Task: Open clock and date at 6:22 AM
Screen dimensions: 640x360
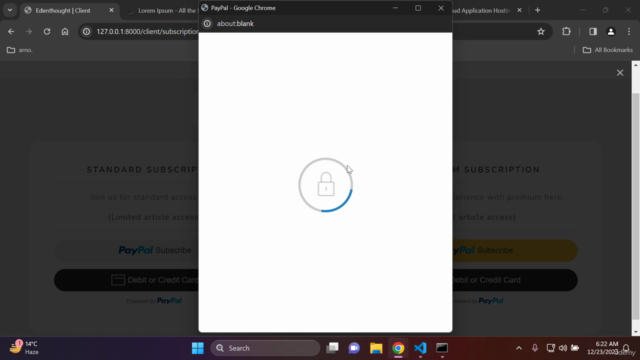Action: (603, 348)
